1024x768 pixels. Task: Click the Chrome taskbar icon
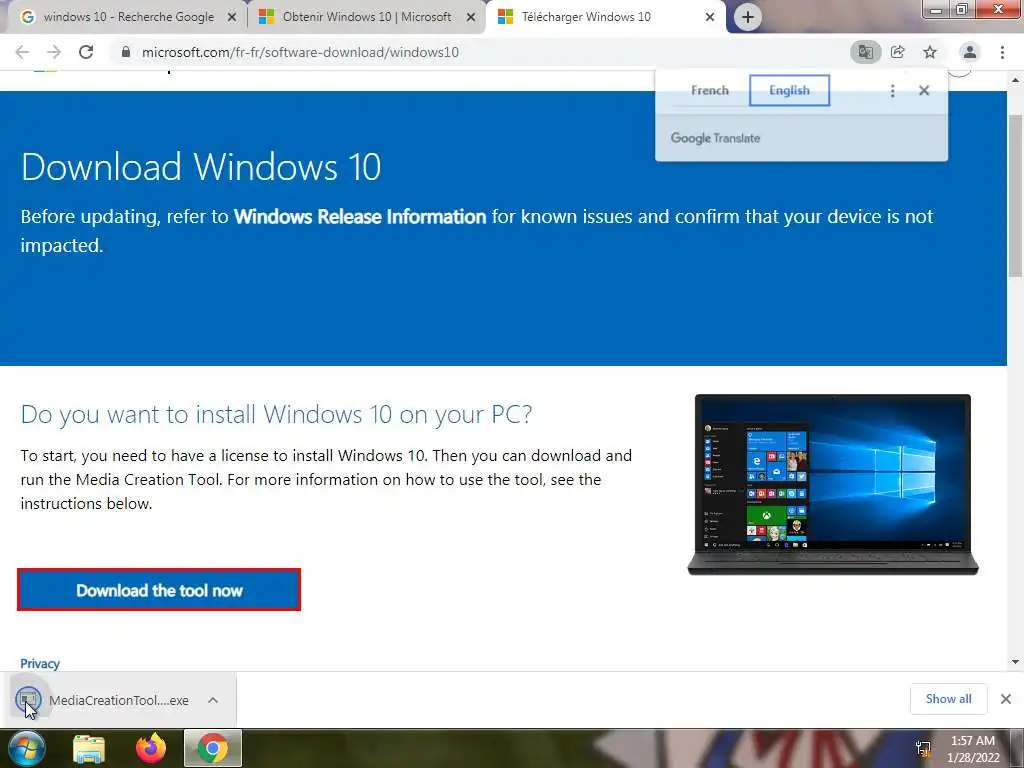pyautogui.click(x=213, y=748)
